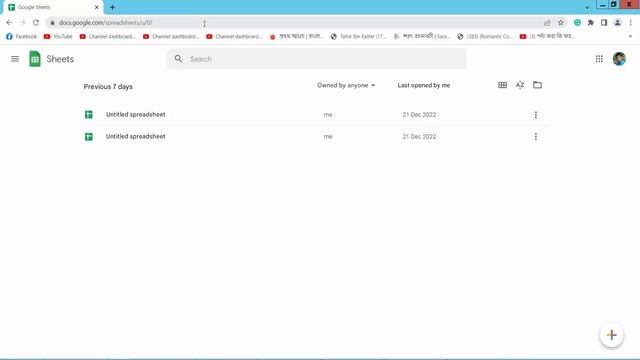Screen dimensions: 640x360
Task: Open the A-Z sort options
Action: 520,85
